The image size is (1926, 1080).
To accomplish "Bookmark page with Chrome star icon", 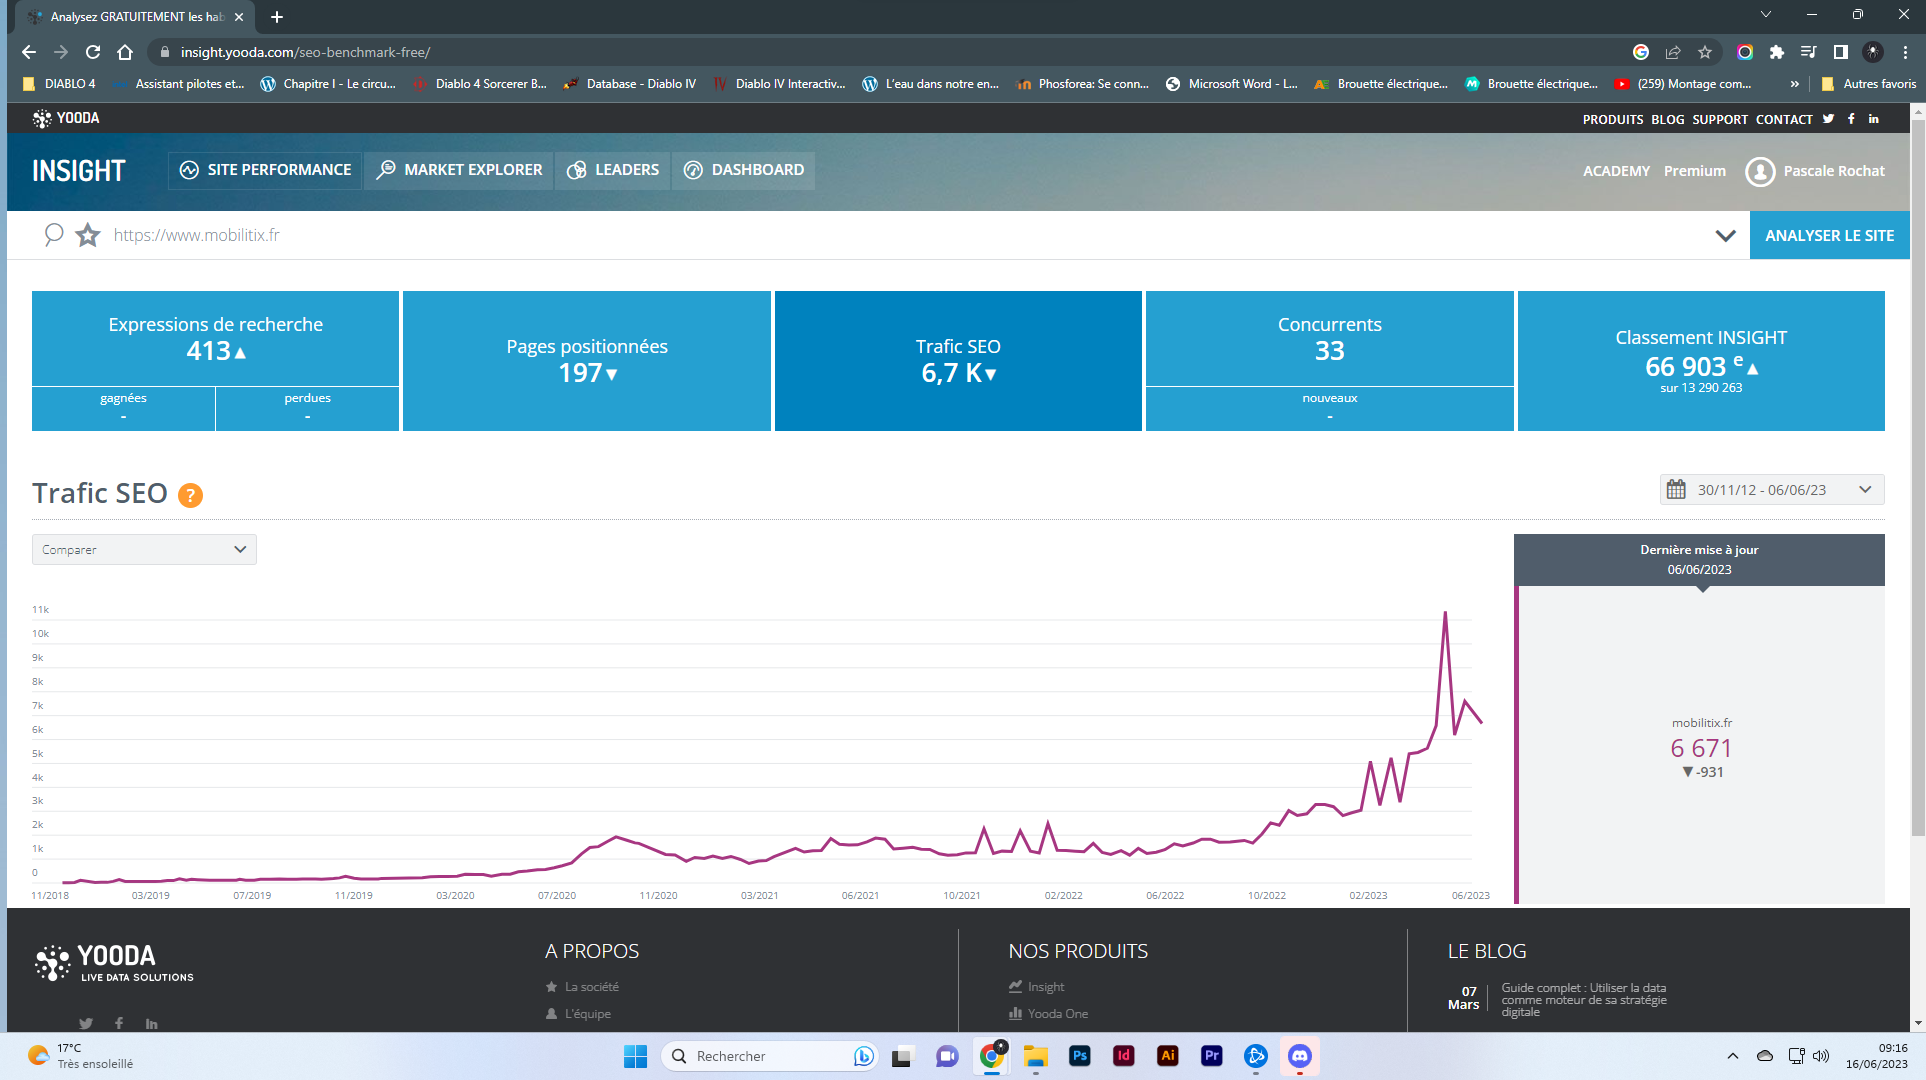I will [1705, 52].
